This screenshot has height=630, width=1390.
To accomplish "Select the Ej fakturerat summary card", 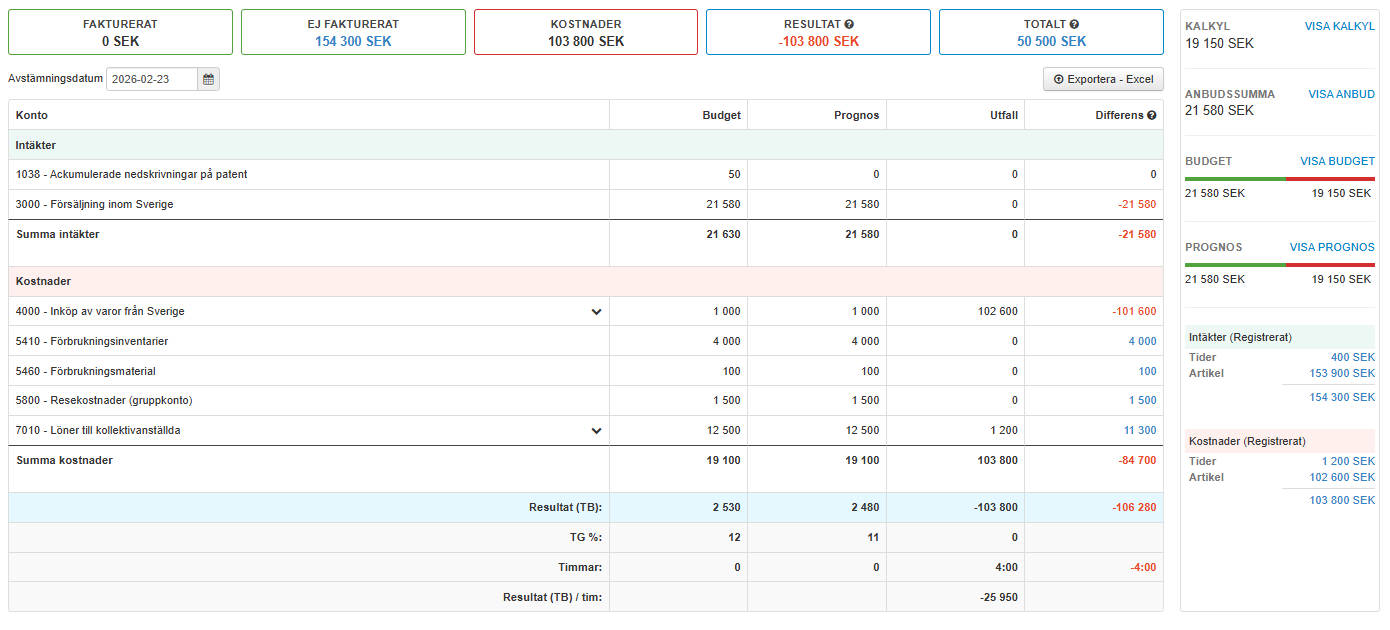I will click(x=353, y=32).
